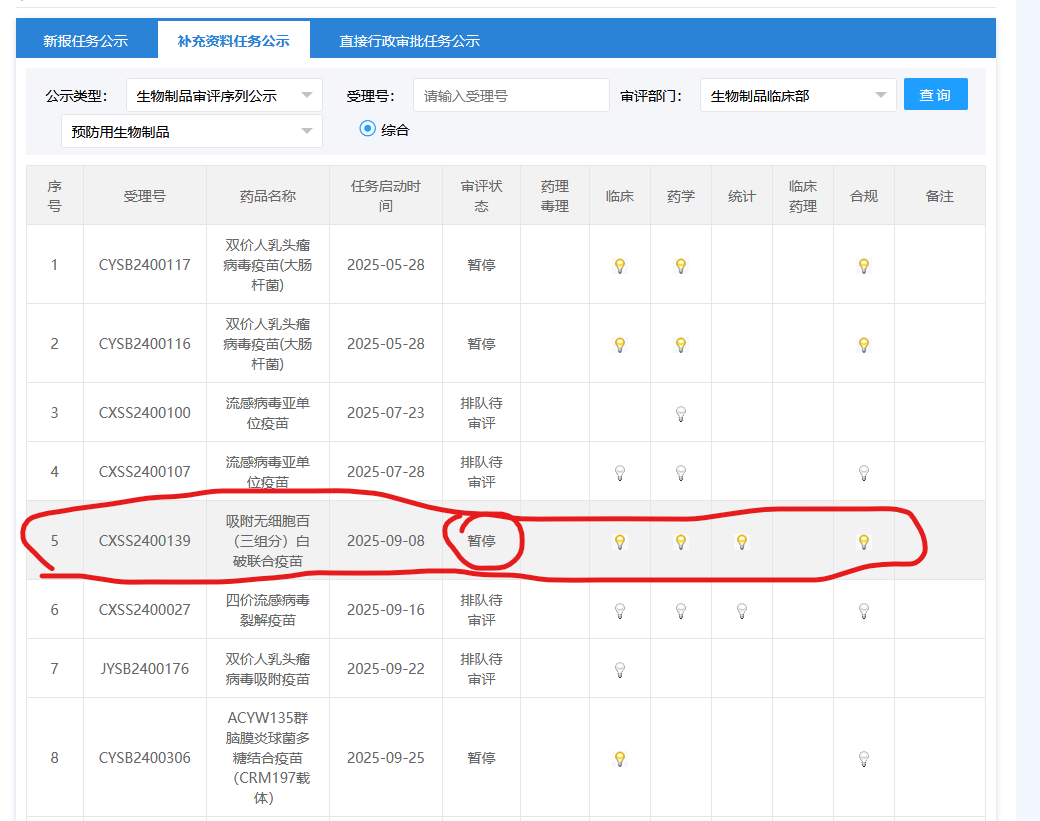Click acceptance number CYSB2400117

[145, 265]
